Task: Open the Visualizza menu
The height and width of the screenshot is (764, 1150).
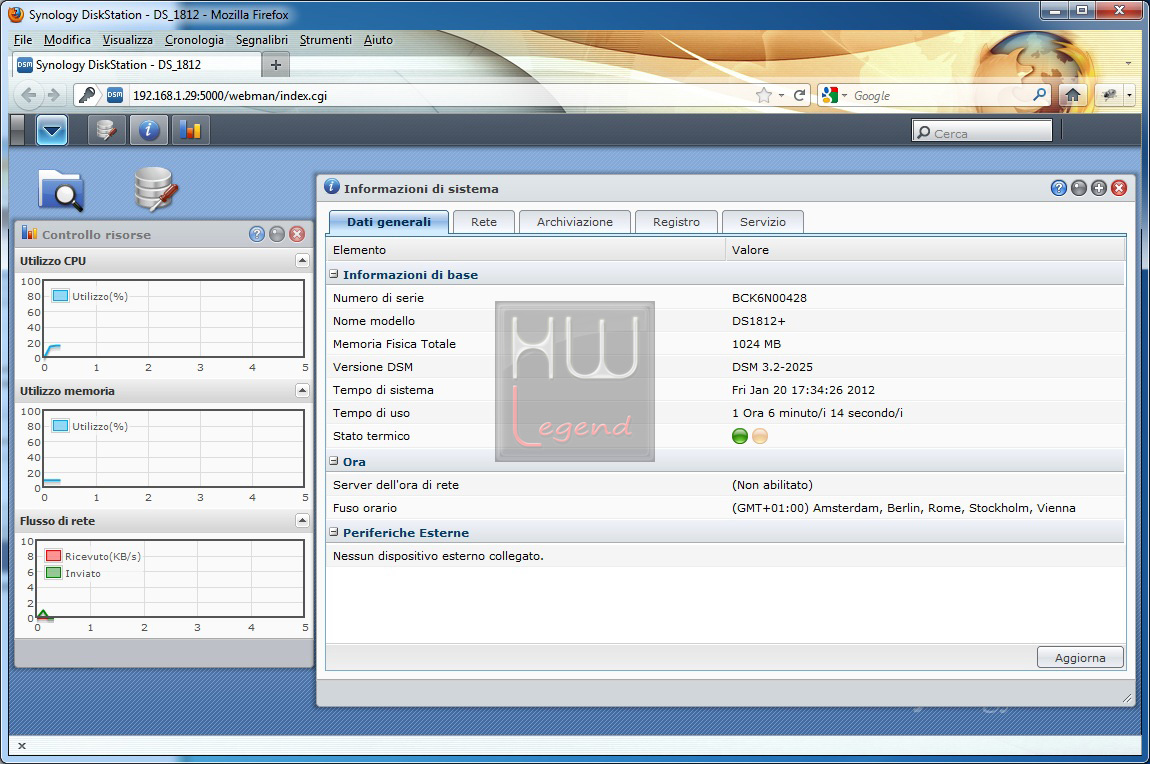Action: click(128, 40)
